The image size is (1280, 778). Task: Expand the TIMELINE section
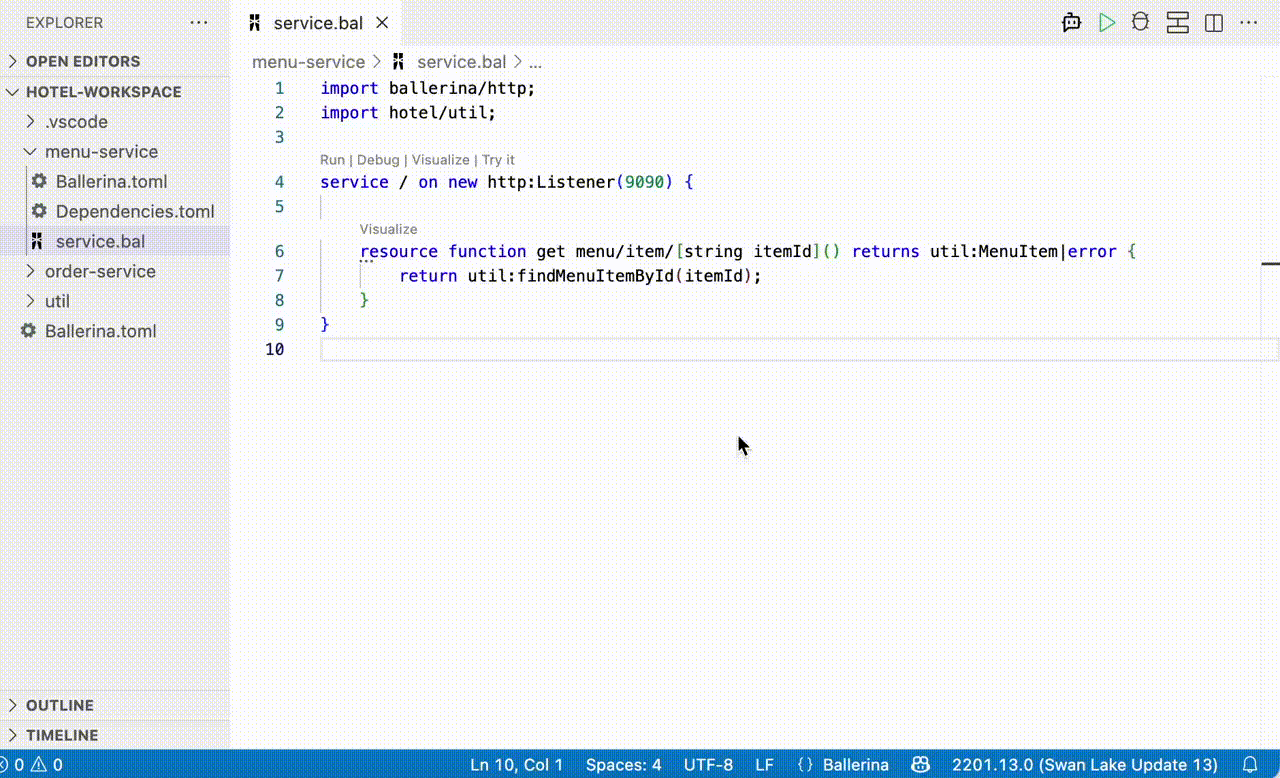(x=62, y=735)
